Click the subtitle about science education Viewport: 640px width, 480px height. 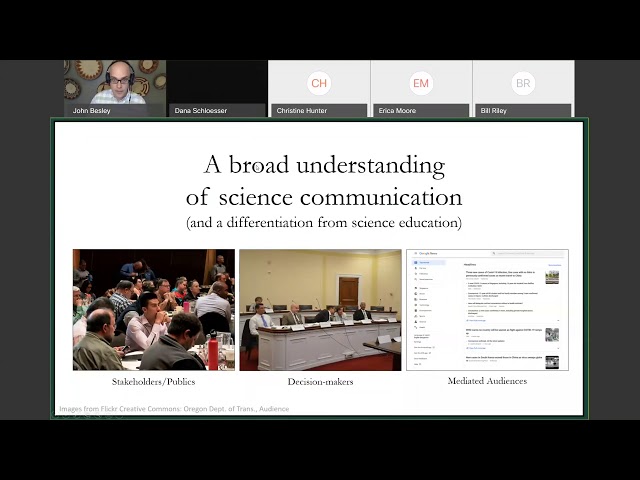pos(324,223)
